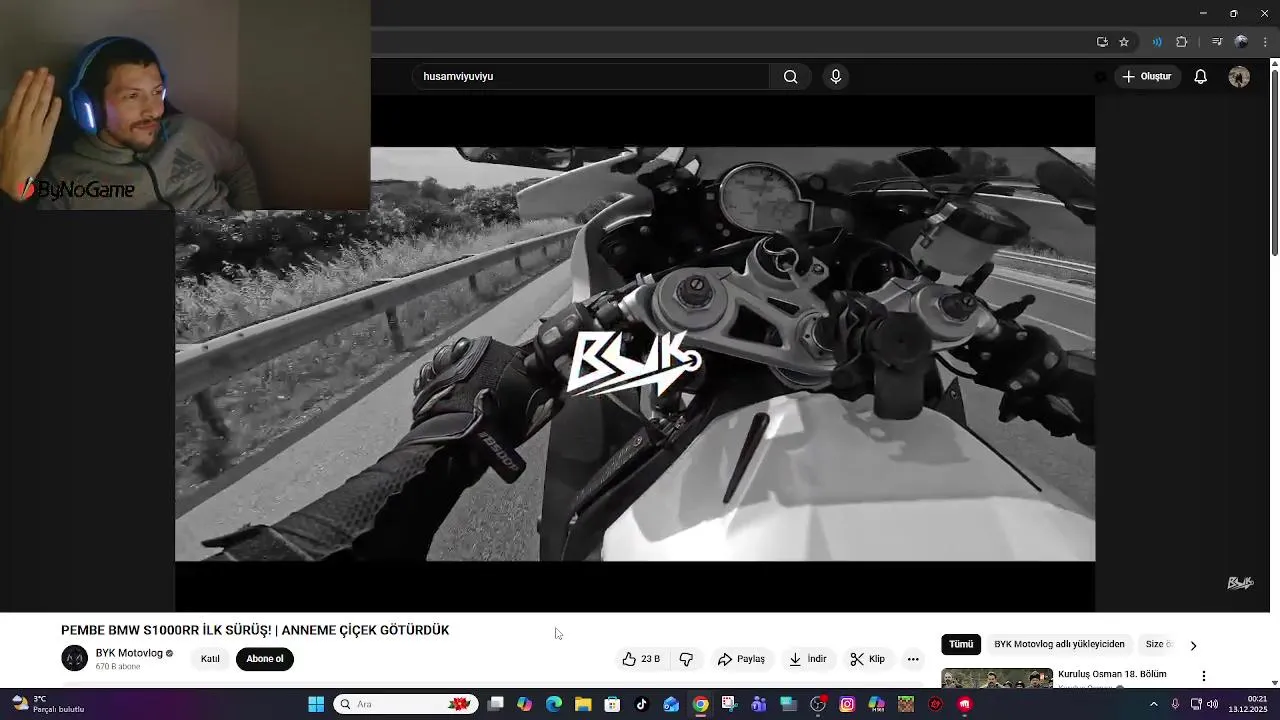Open Task View on the taskbar
1280x720 pixels.
[x=495, y=704]
